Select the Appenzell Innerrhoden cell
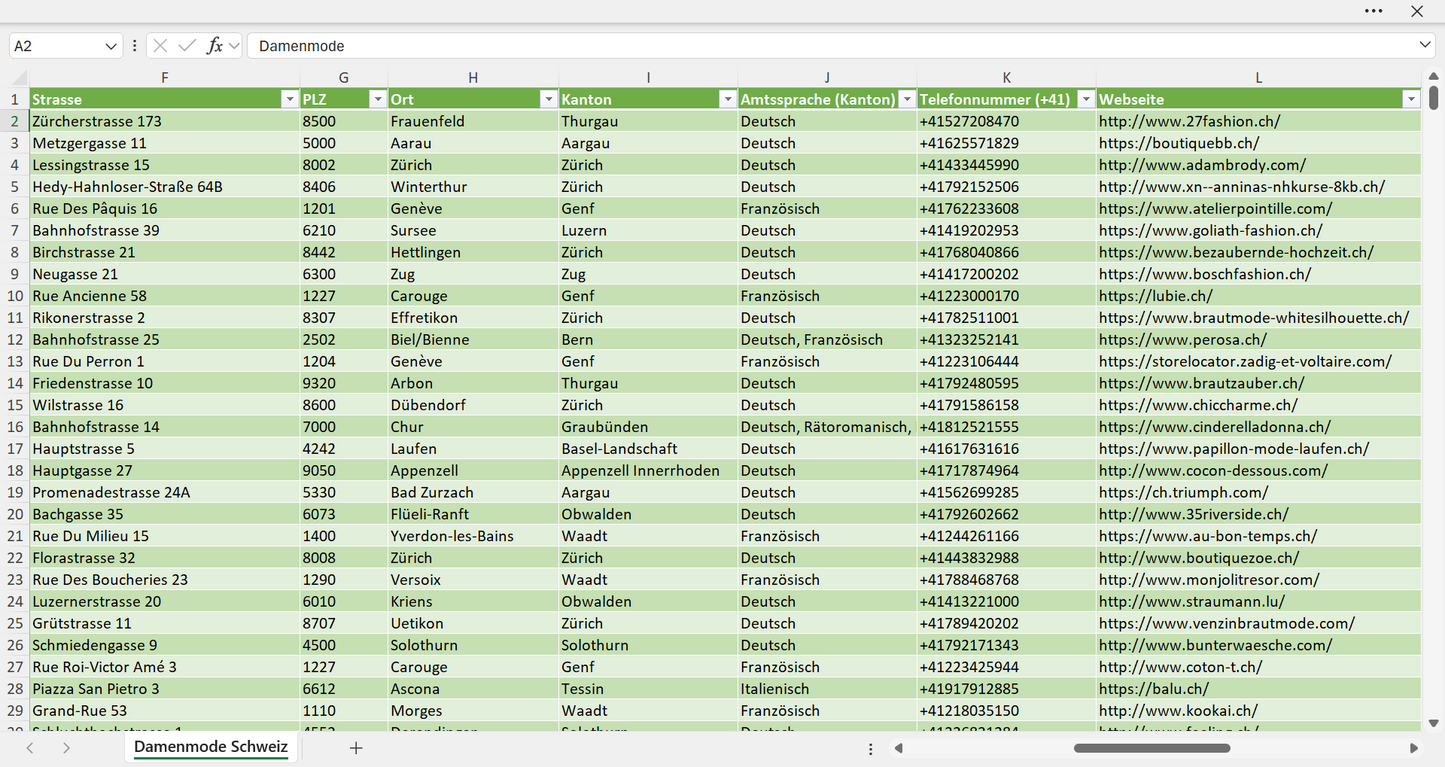The image size is (1445, 767). point(648,471)
